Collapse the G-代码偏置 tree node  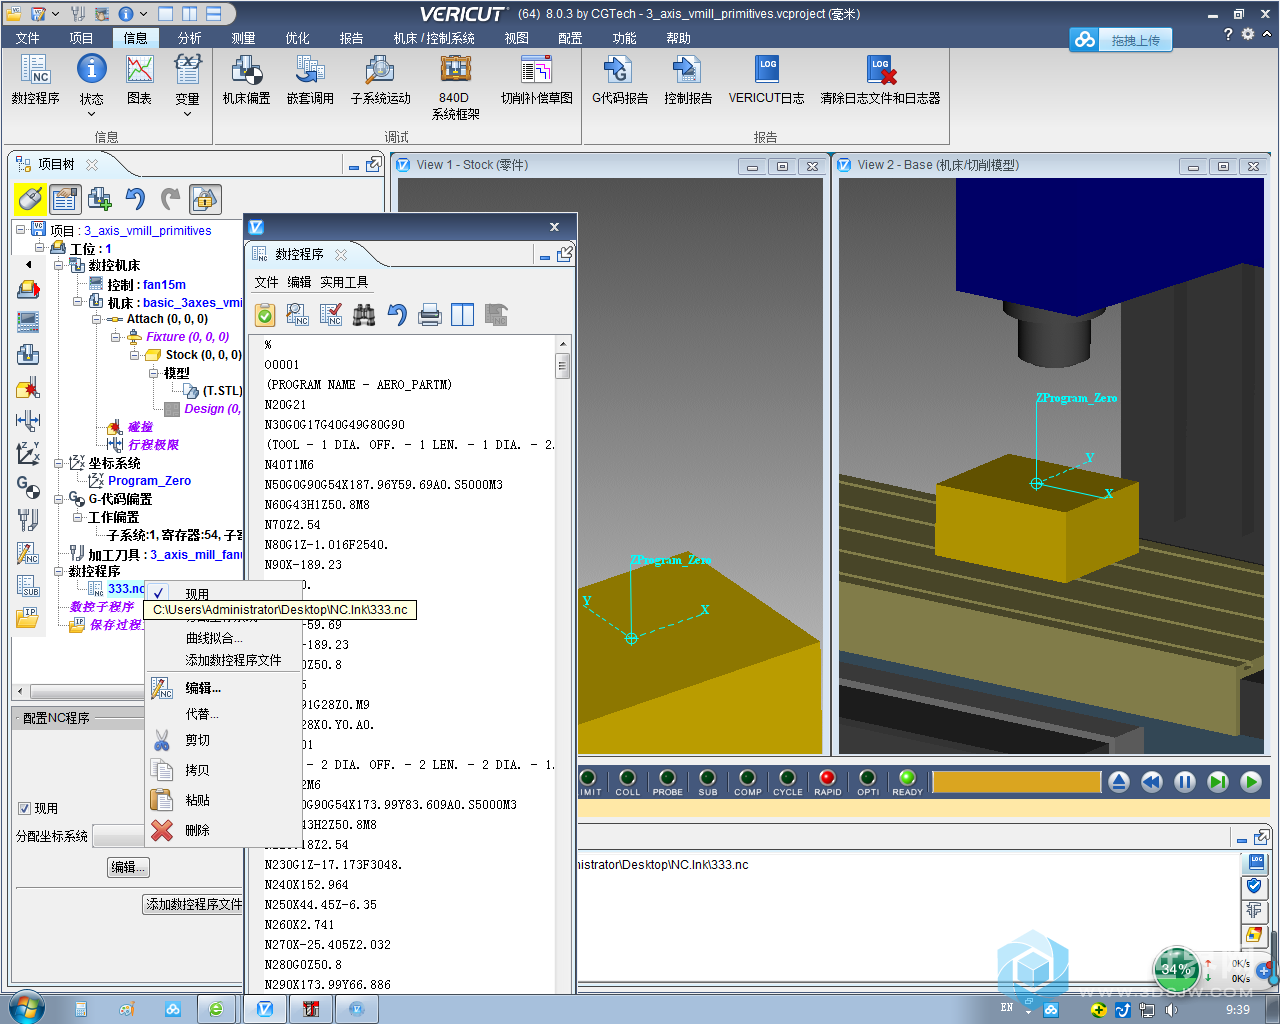59,499
